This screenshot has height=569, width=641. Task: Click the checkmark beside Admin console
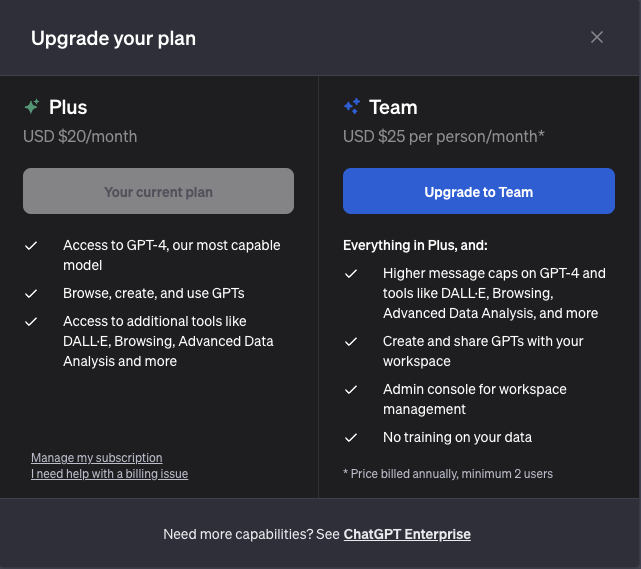(x=351, y=390)
